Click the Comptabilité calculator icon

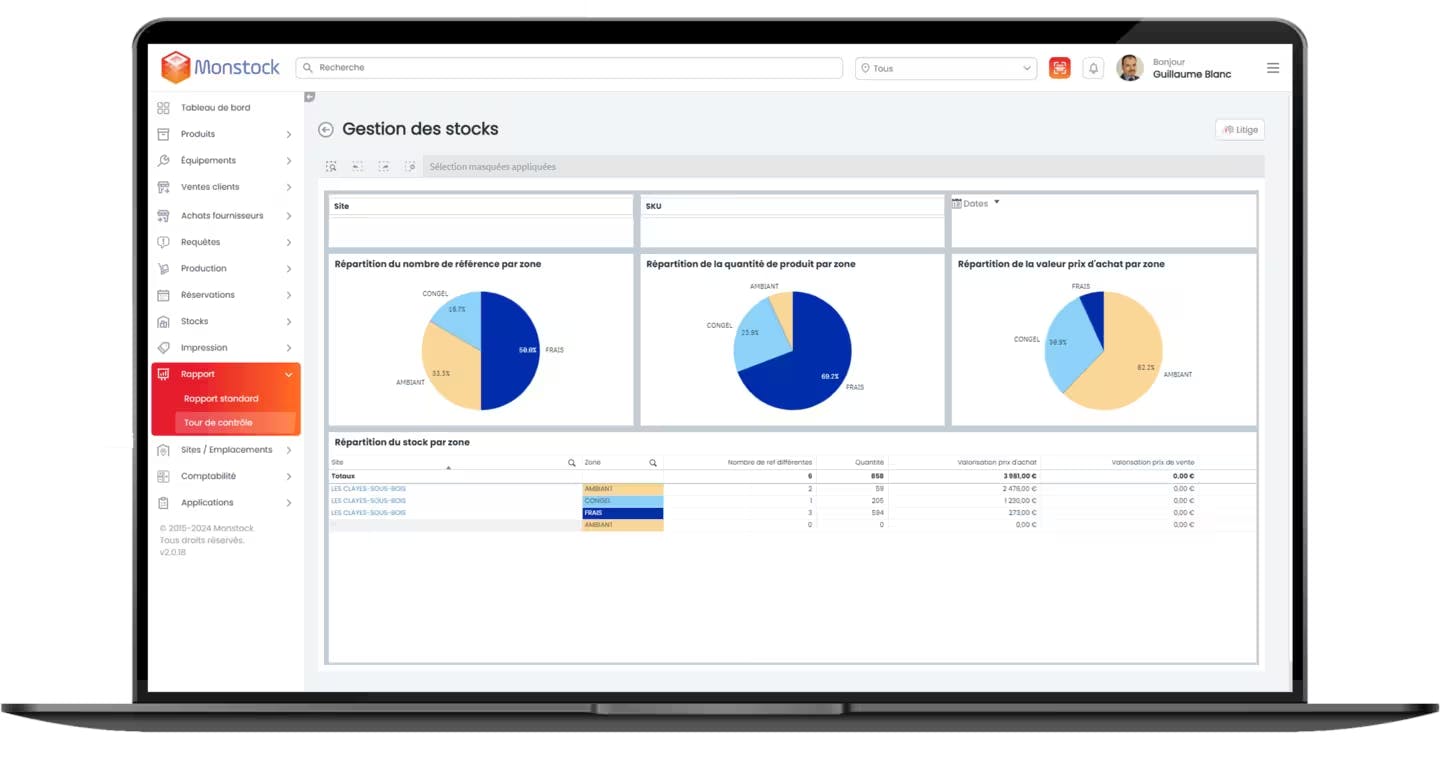coord(164,477)
